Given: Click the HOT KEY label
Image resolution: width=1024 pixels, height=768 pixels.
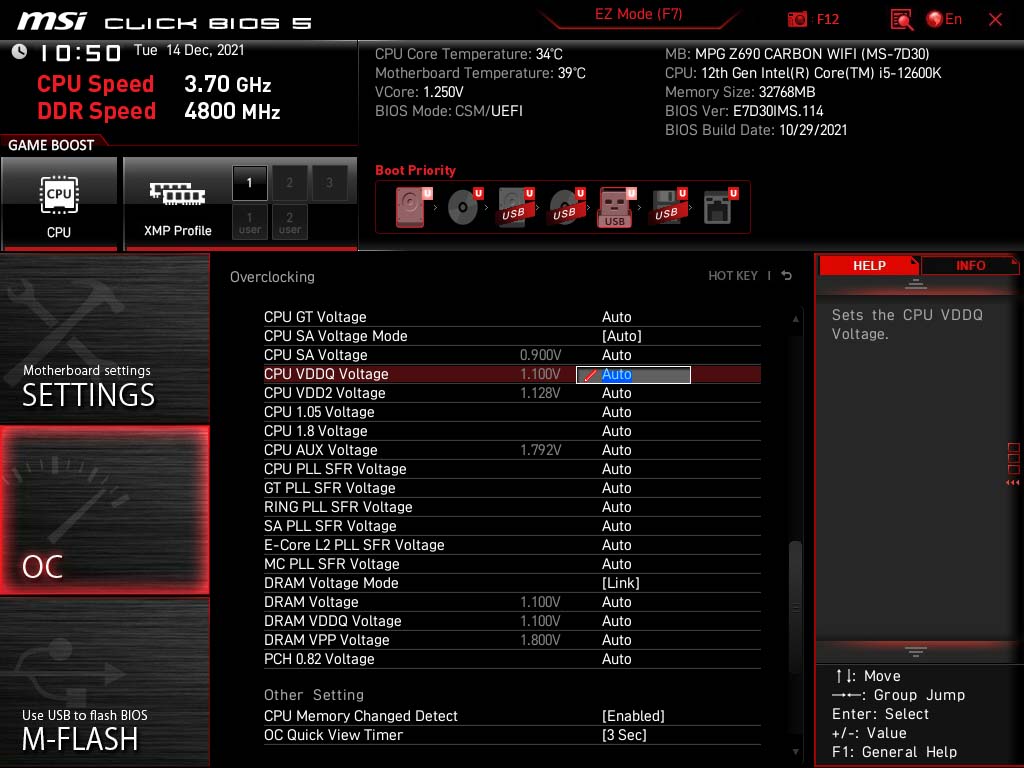Looking at the screenshot, I should click(x=733, y=276).
